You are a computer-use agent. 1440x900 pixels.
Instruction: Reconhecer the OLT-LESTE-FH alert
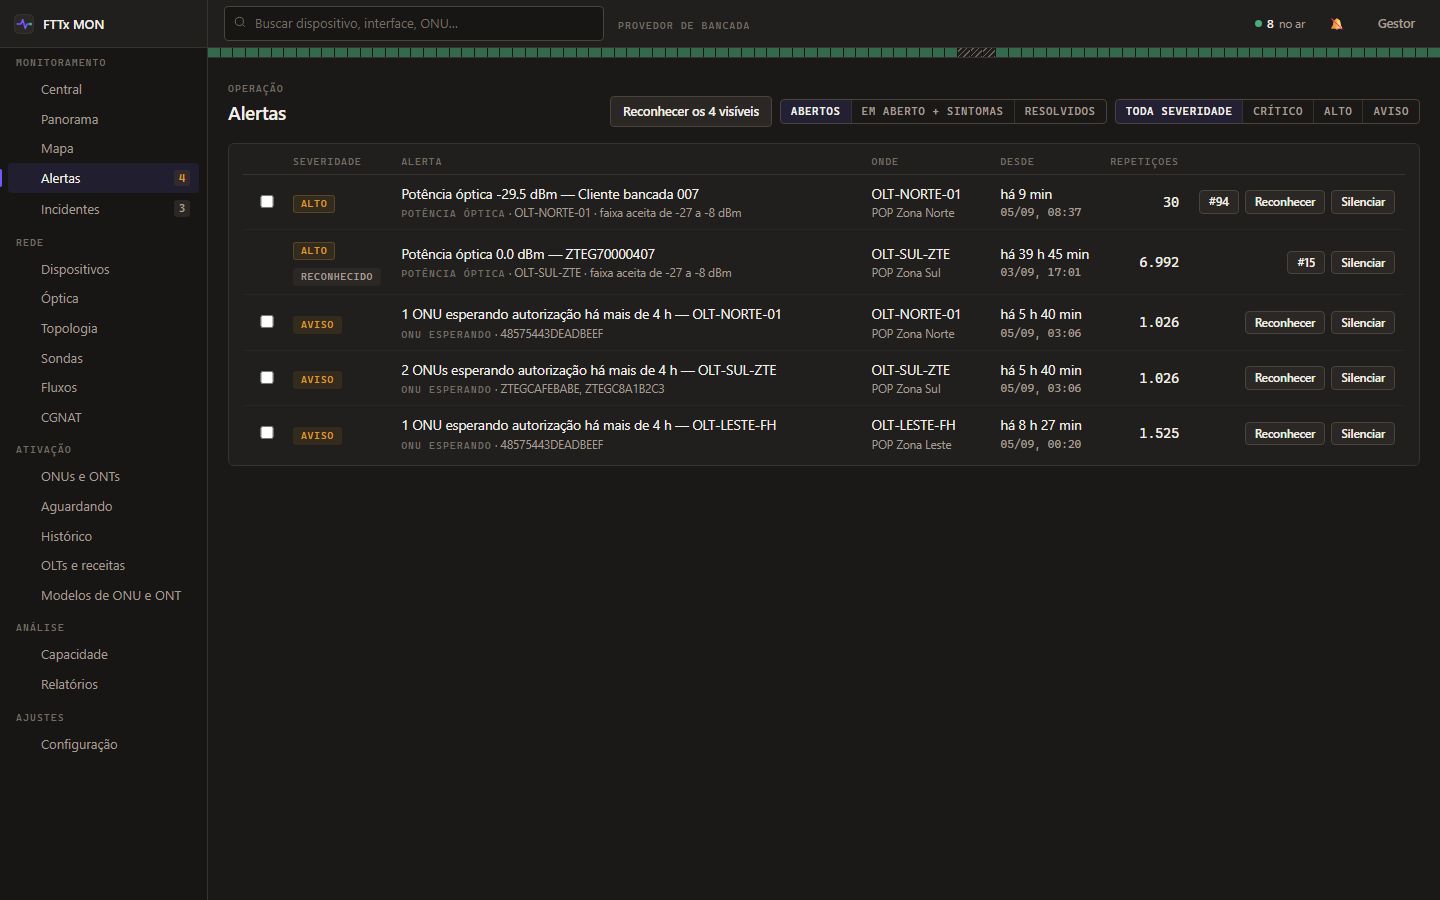(x=1285, y=434)
